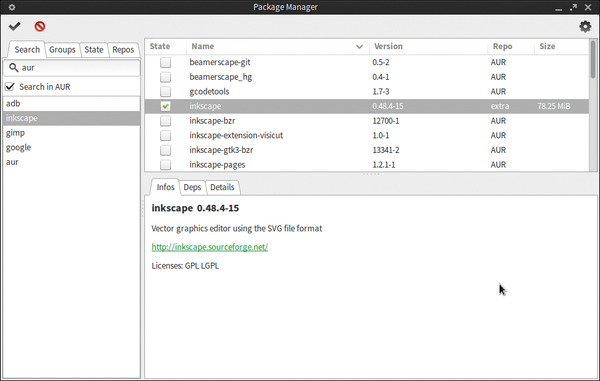This screenshot has height=381, width=600.
Task: Check the beamerscape_hg package box
Action: 165,77
